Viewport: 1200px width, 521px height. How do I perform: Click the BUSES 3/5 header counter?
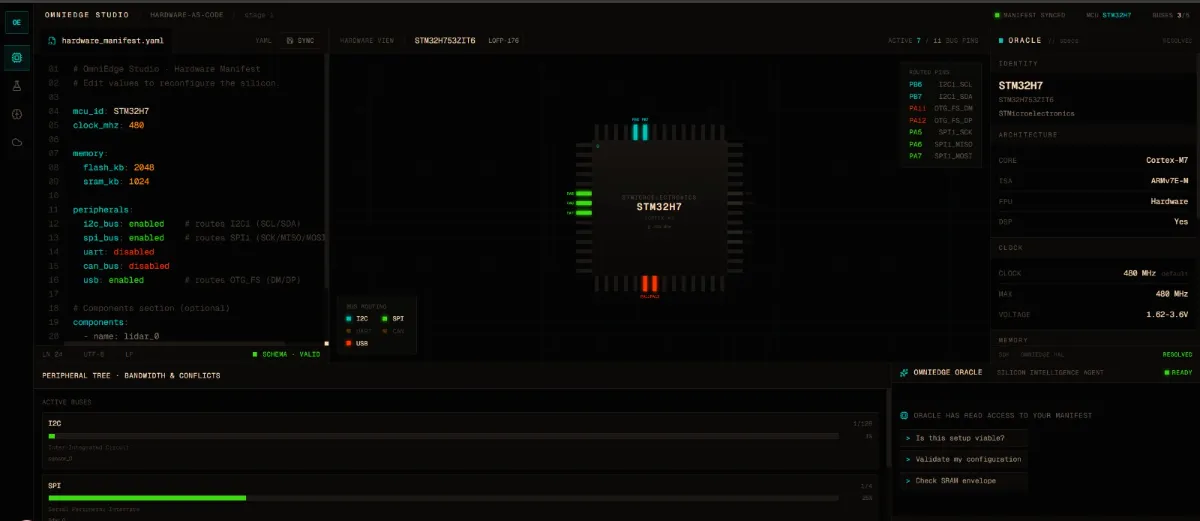point(1172,15)
